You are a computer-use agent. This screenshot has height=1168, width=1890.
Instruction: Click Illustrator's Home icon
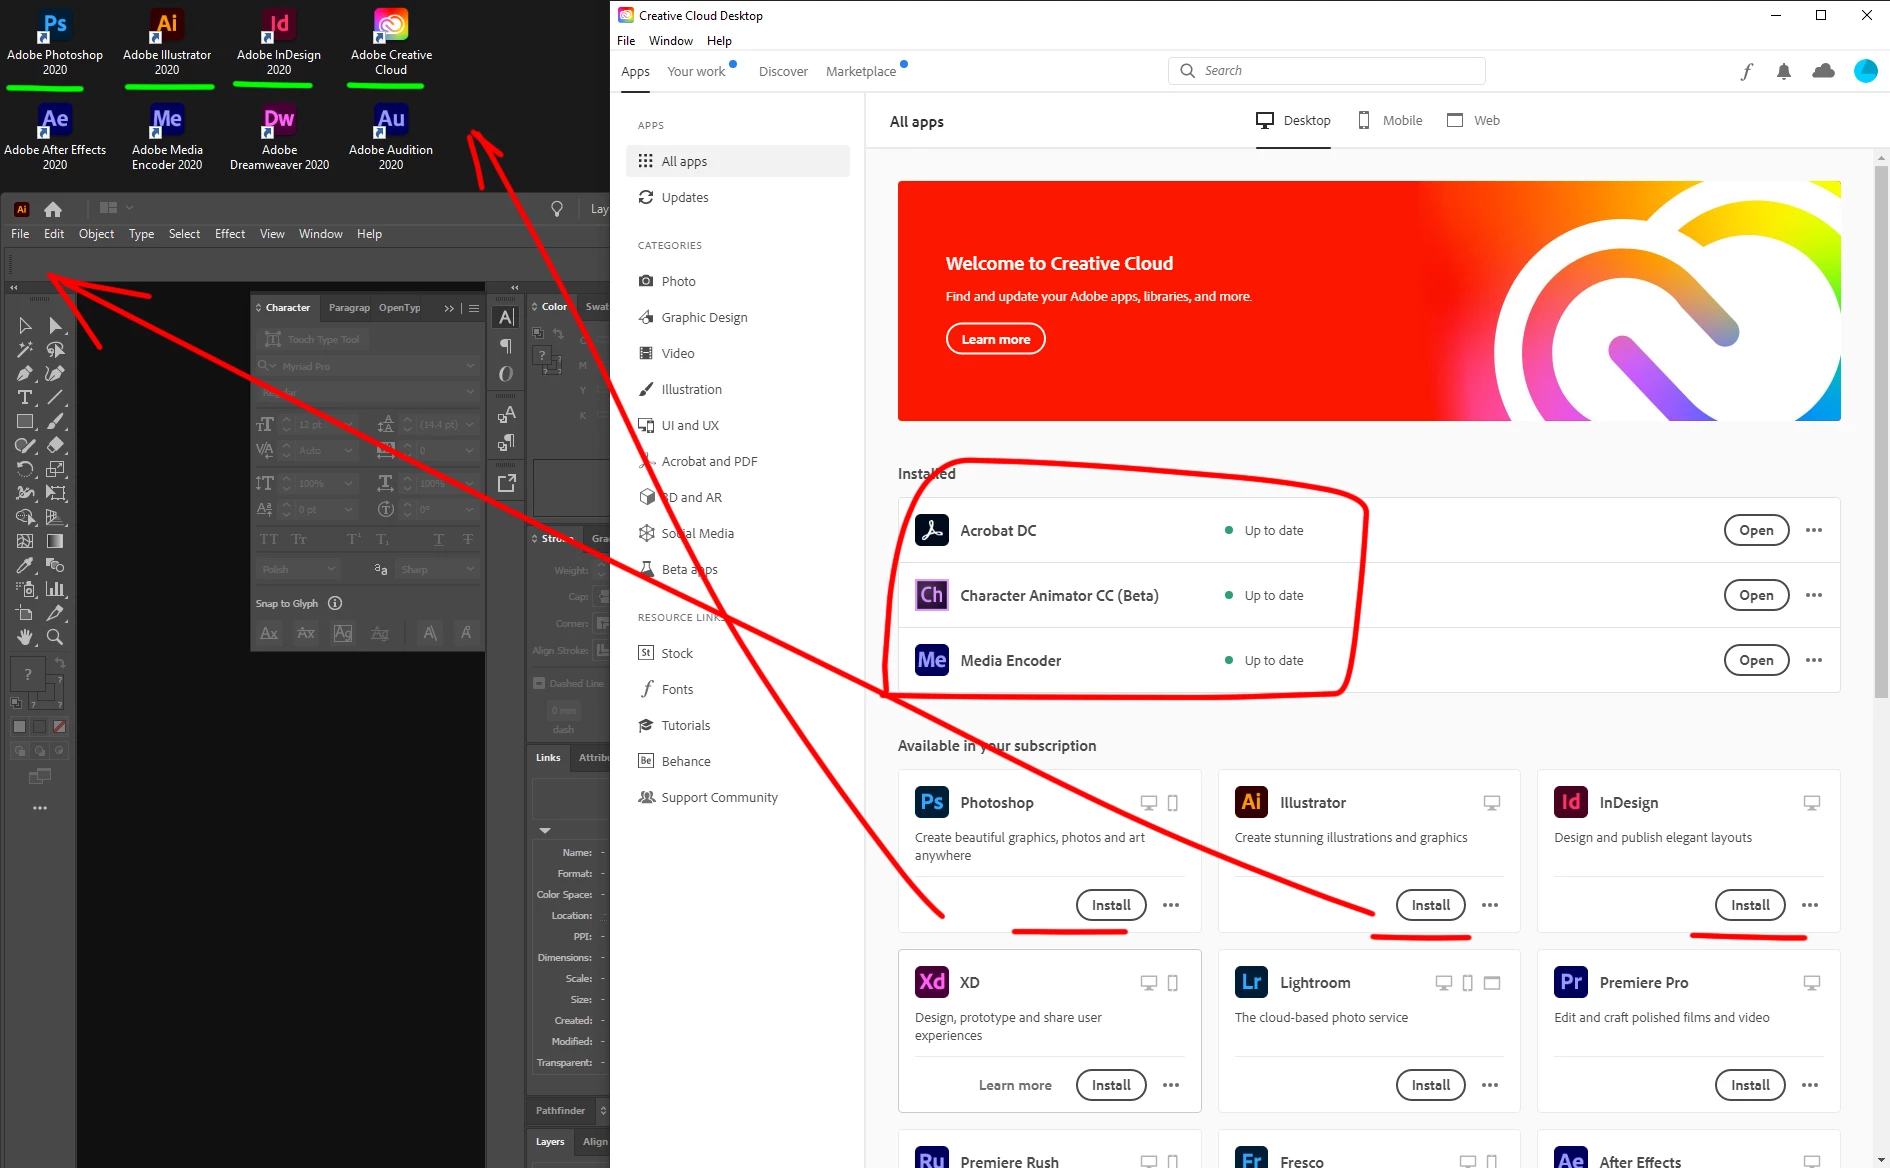point(53,209)
